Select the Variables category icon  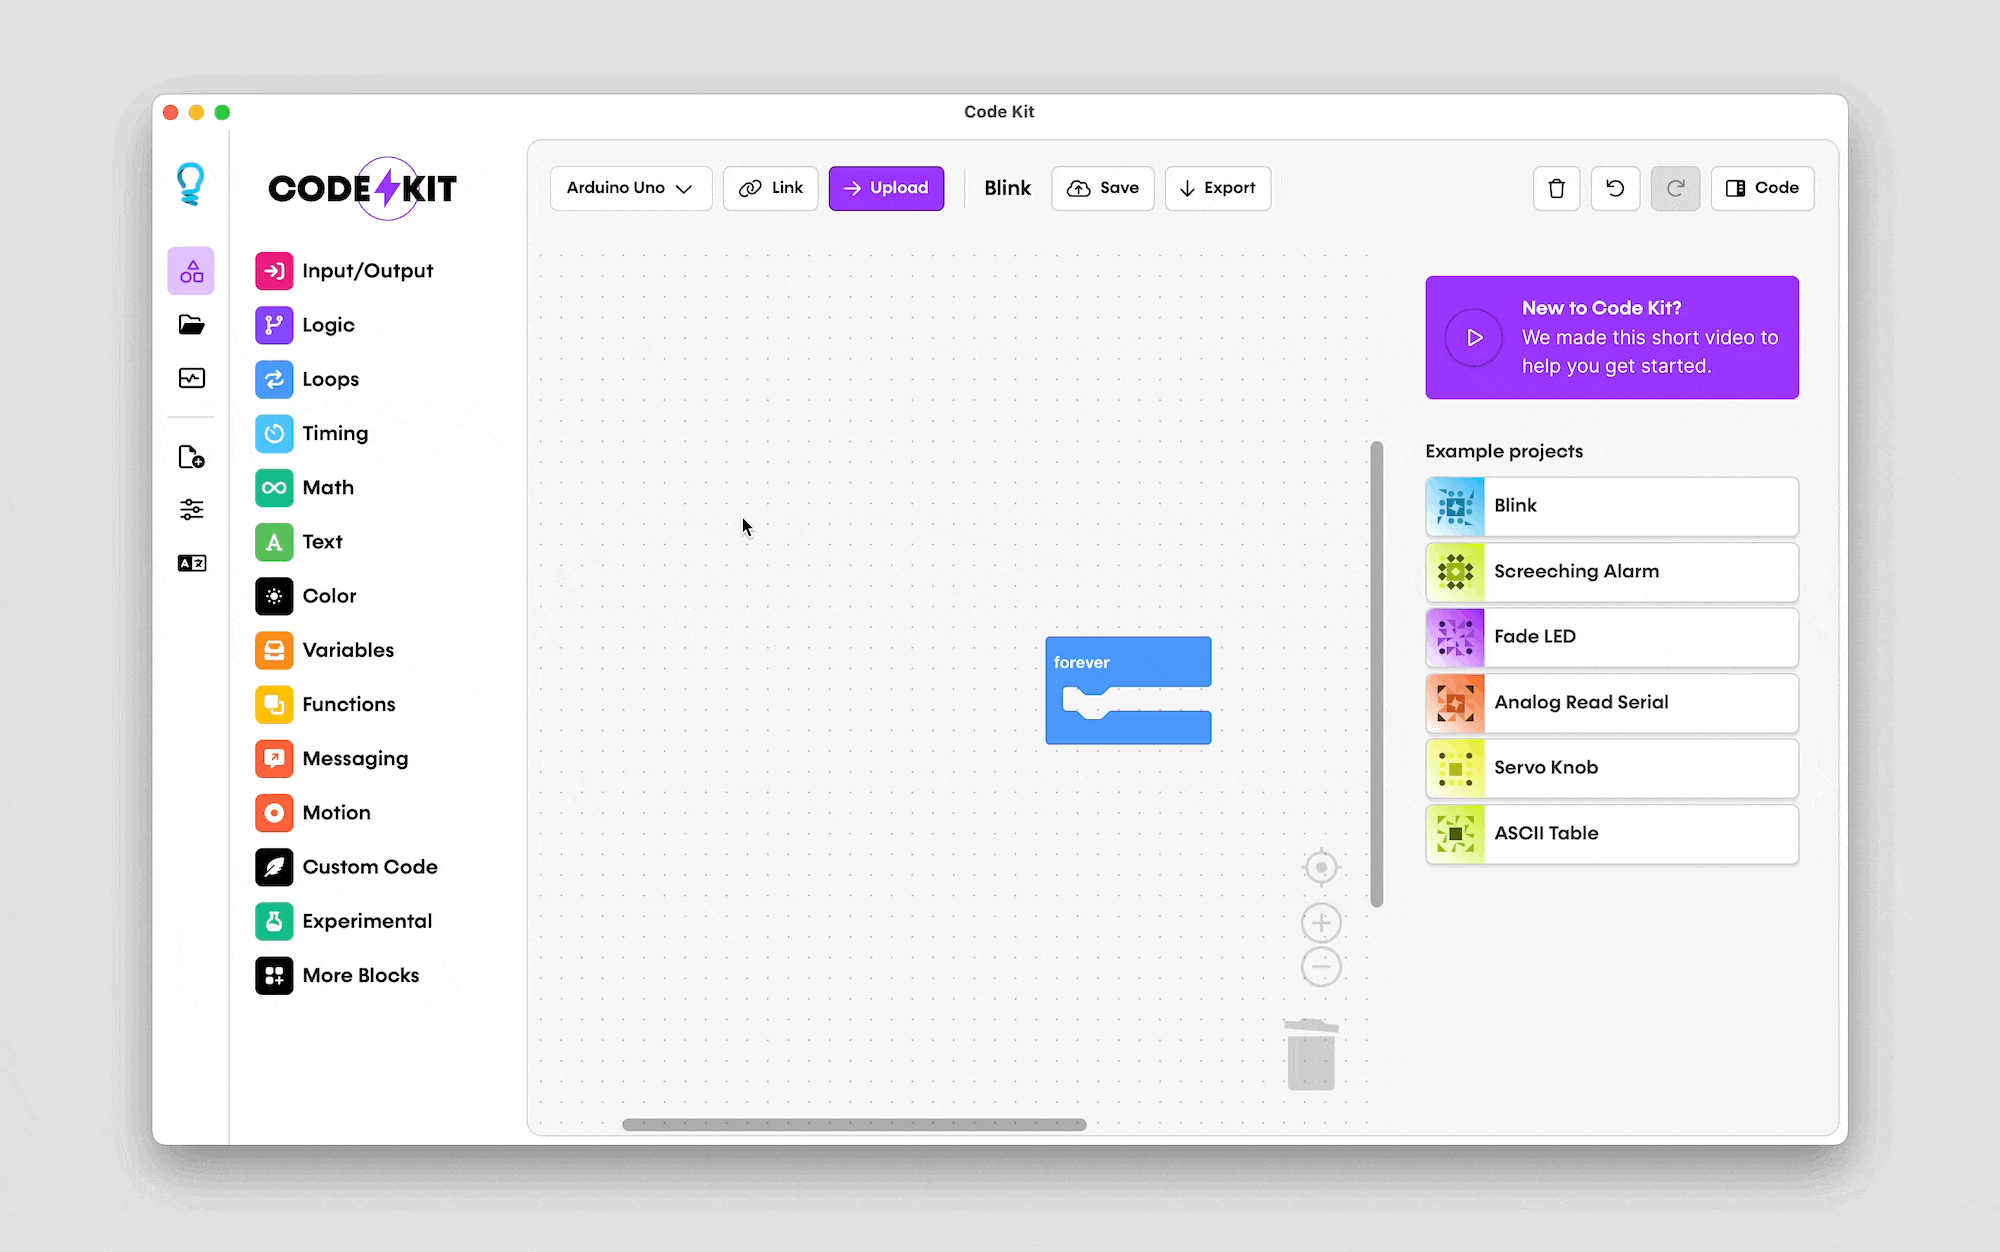274,649
